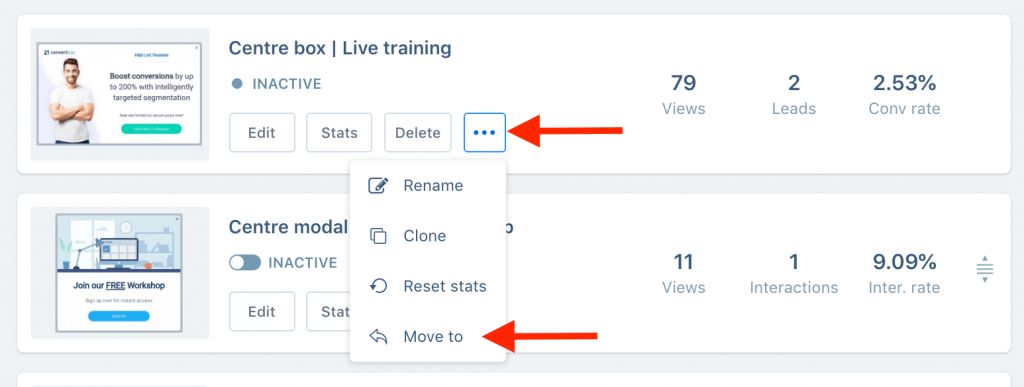Click the Centre box | Live training title
This screenshot has width=1024, height=387.
(340, 48)
